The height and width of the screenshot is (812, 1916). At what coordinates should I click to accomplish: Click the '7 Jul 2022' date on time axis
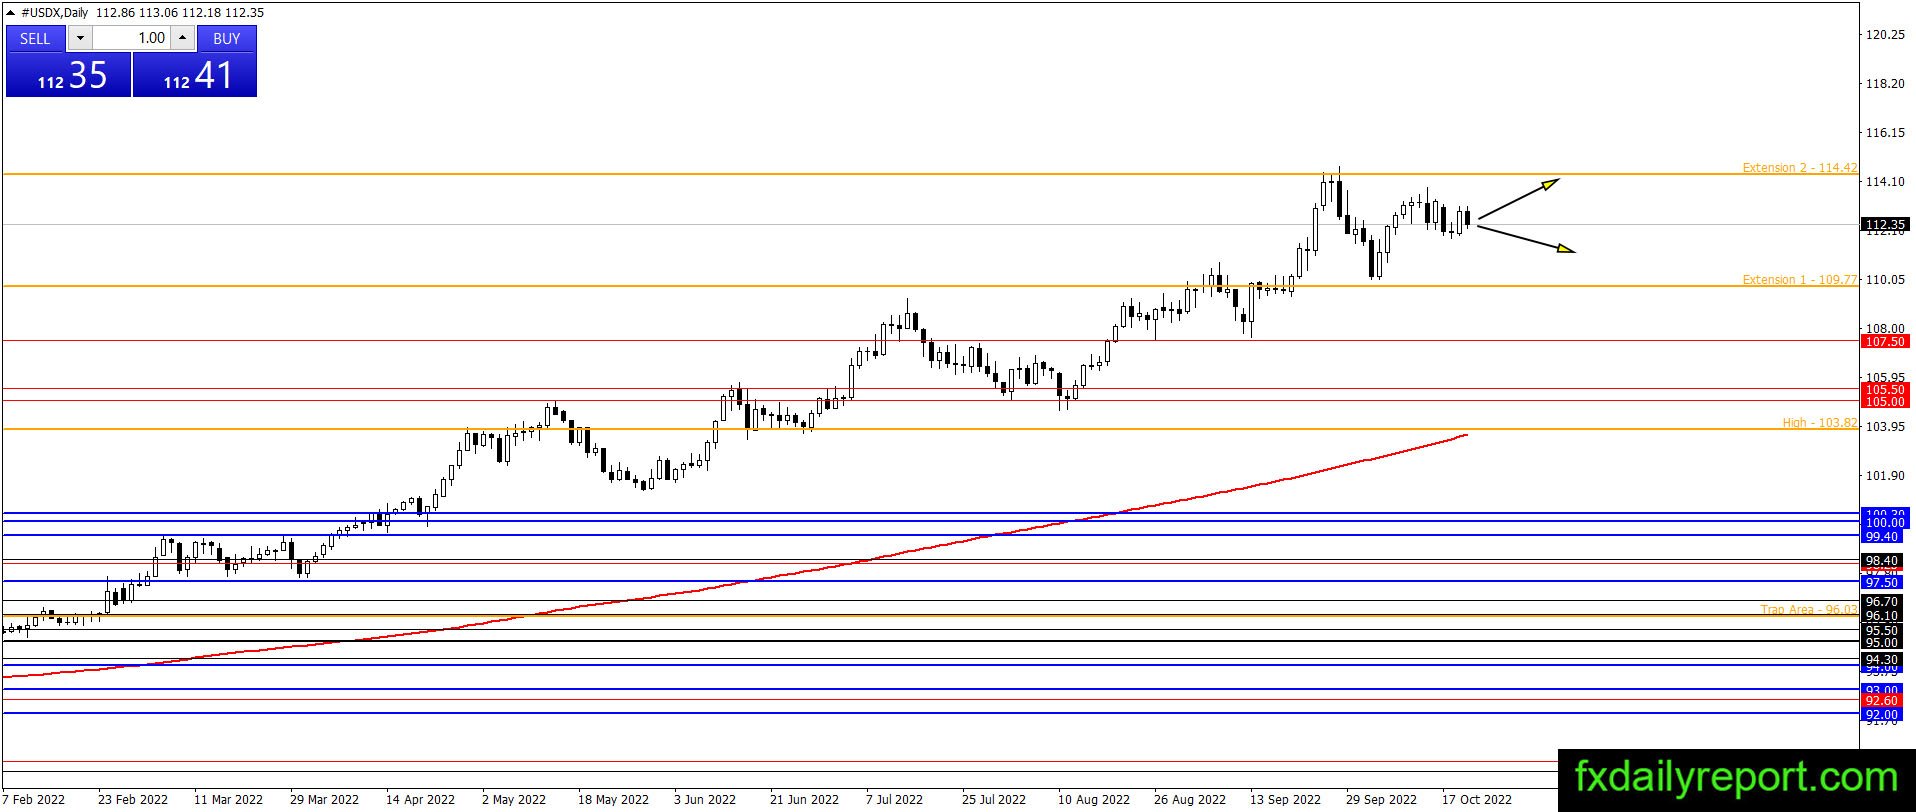pyautogui.click(x=894, y=799)
